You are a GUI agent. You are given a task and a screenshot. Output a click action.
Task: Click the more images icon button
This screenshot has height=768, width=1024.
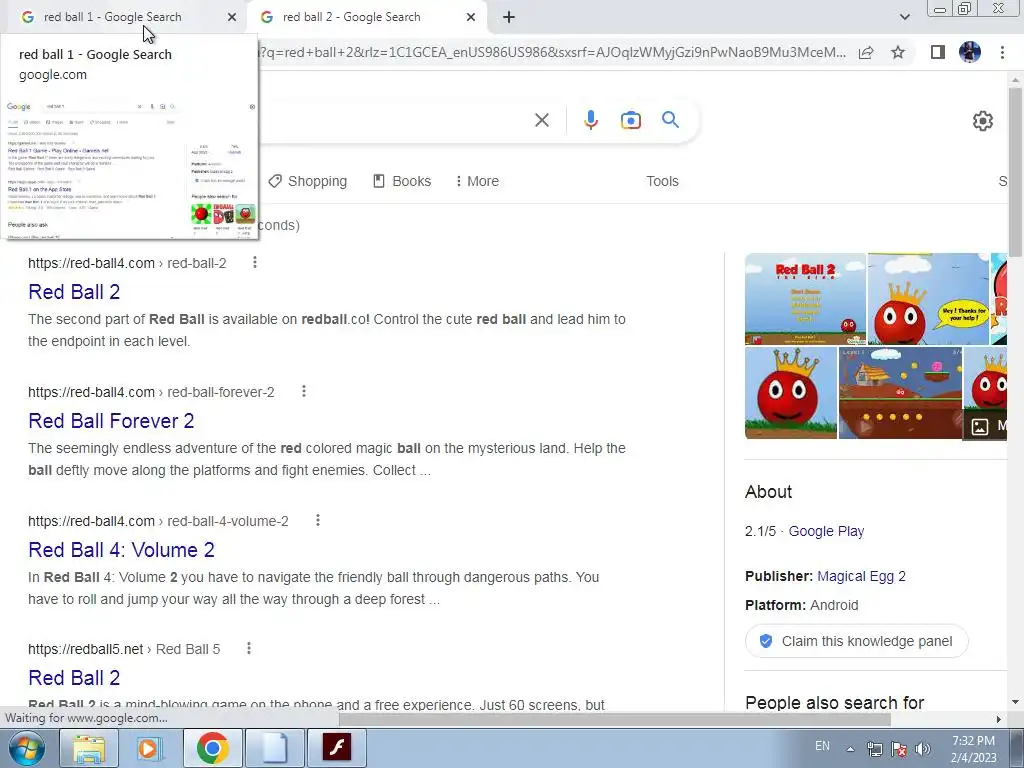coord(985,426)
